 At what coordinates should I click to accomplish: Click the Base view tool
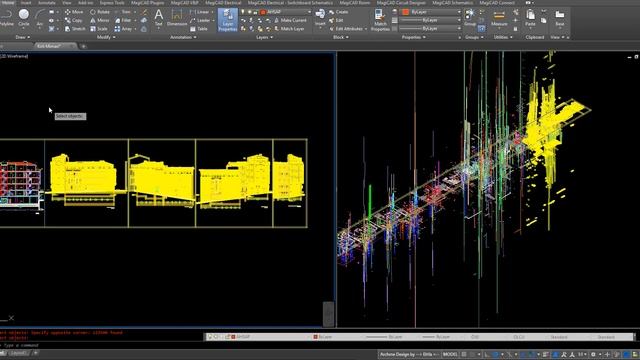point(560,18)
